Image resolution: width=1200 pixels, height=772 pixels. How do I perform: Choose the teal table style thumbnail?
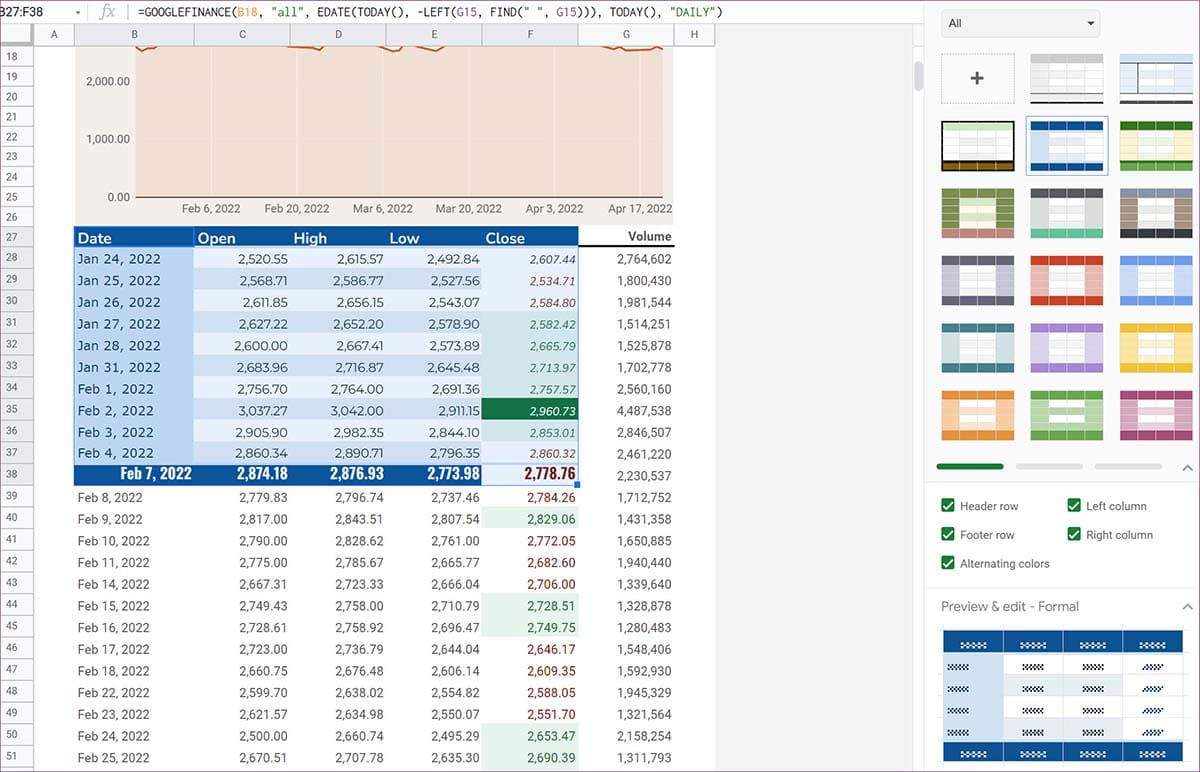(977, 348)
